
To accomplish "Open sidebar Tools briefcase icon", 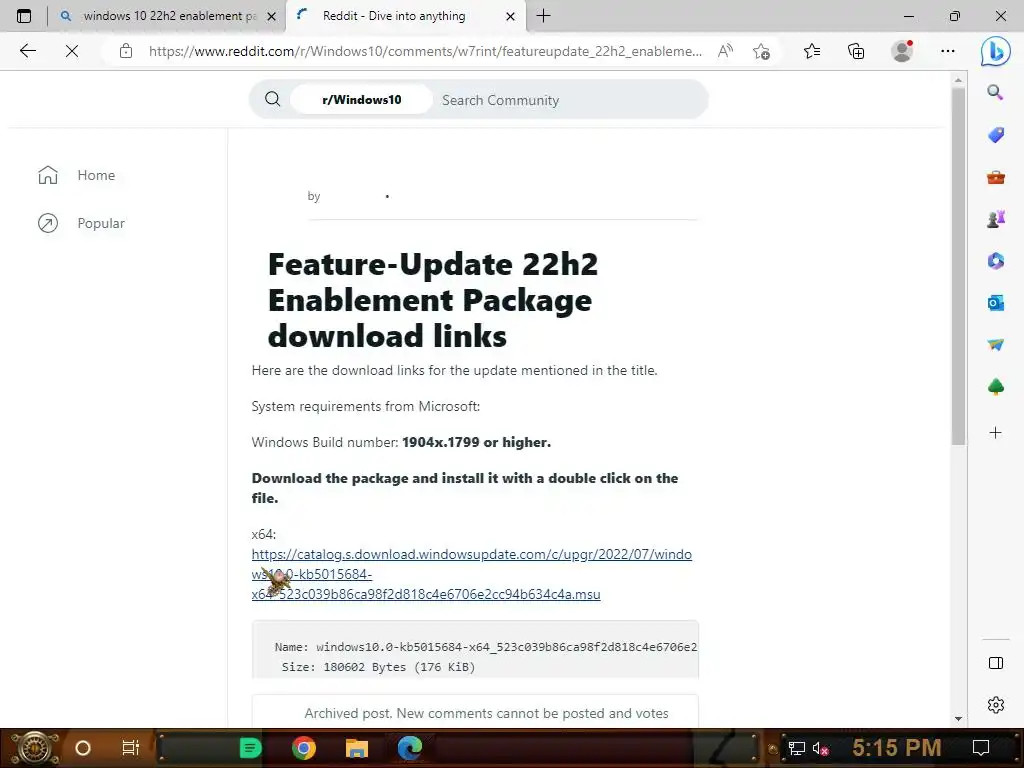I will [995, 177].
